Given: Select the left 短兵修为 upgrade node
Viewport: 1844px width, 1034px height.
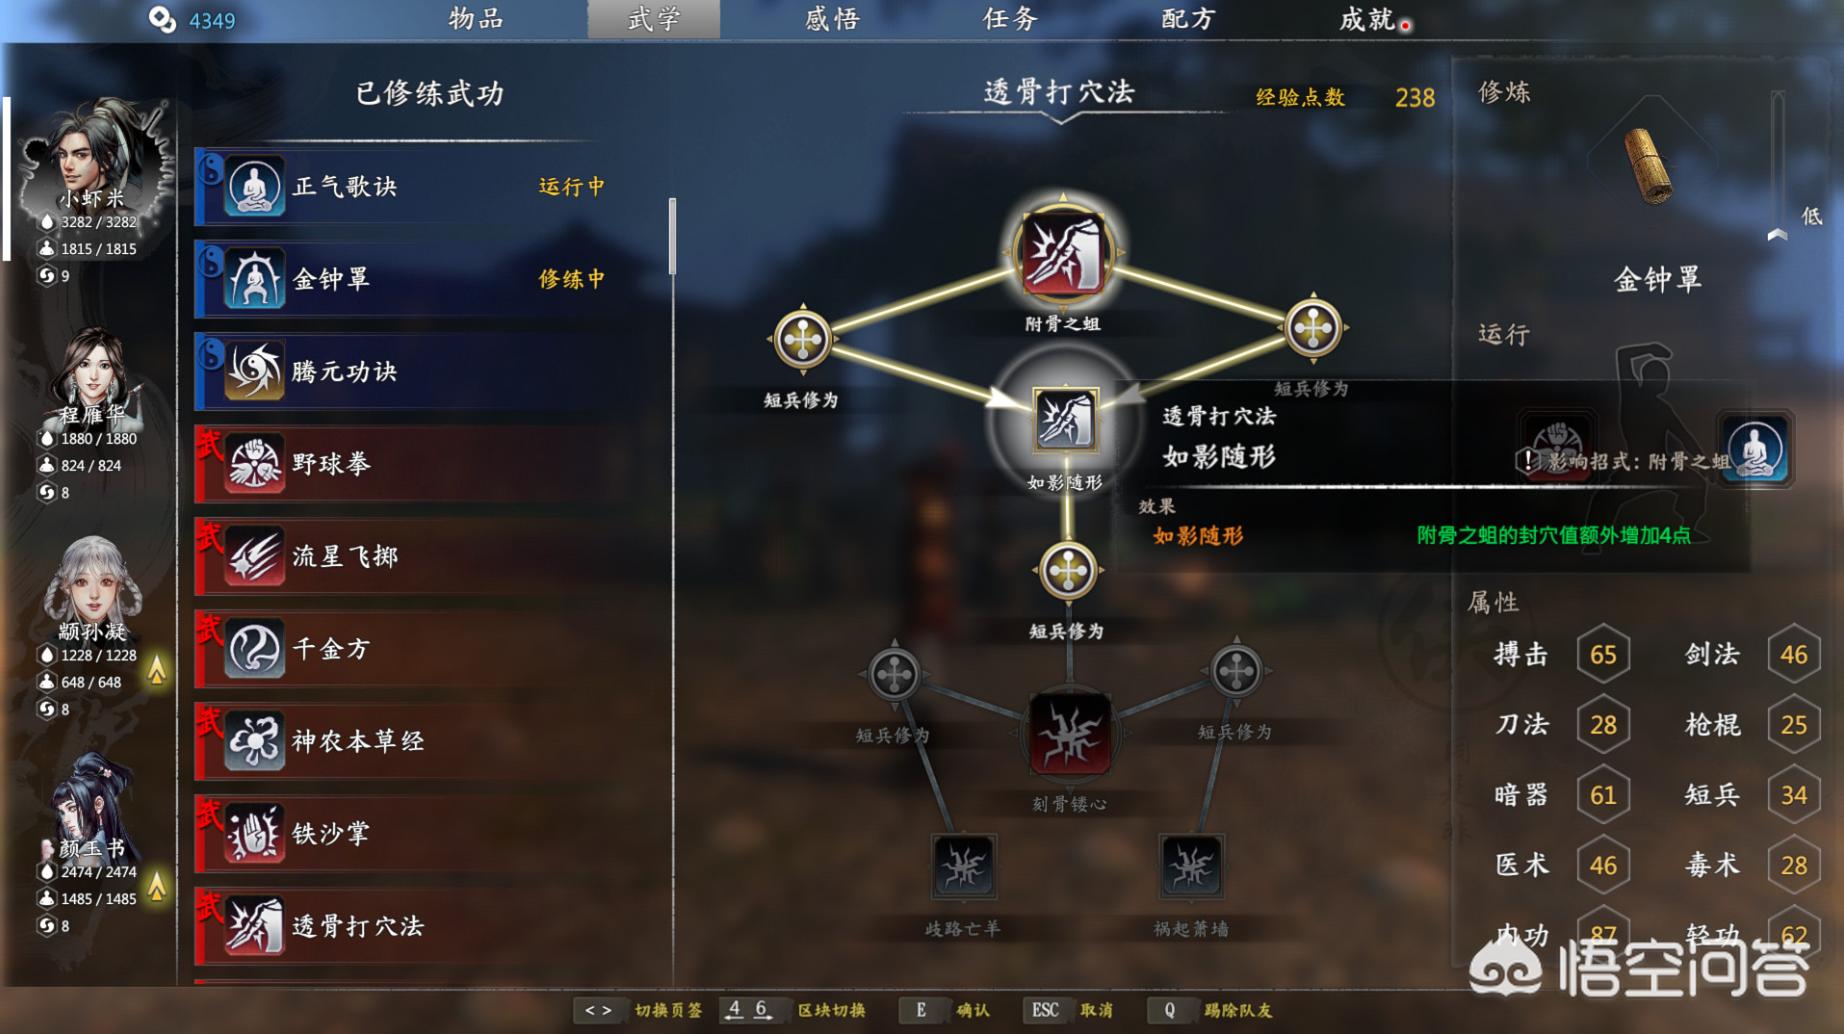Looking at the screenshot, I should tap(802, 339).
